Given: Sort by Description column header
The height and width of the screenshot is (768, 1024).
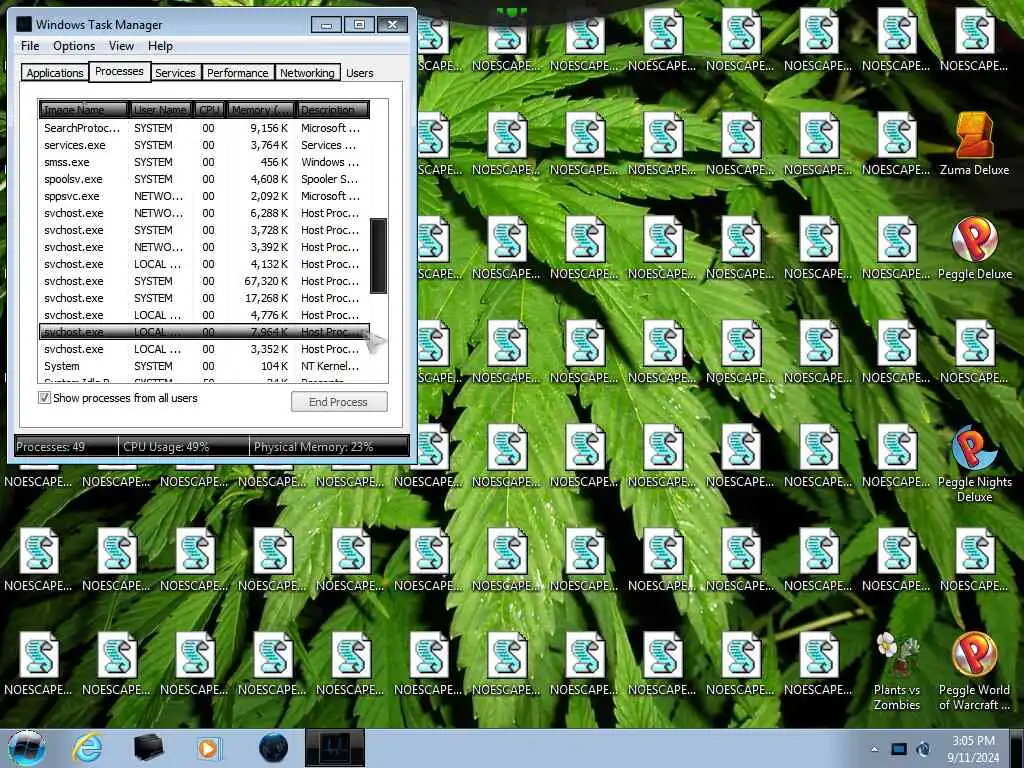Looking at the screenshot, I should (x=332, y=110).
